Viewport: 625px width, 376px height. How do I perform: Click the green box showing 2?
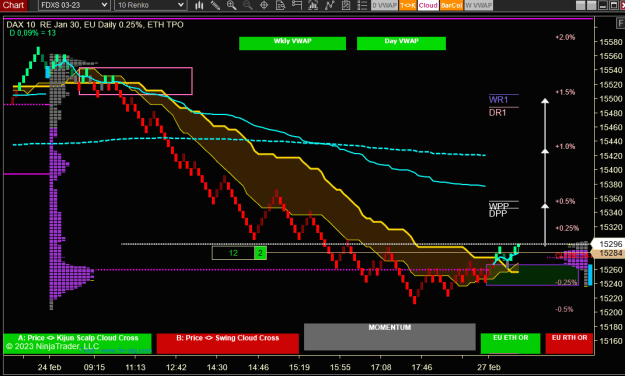260,253
